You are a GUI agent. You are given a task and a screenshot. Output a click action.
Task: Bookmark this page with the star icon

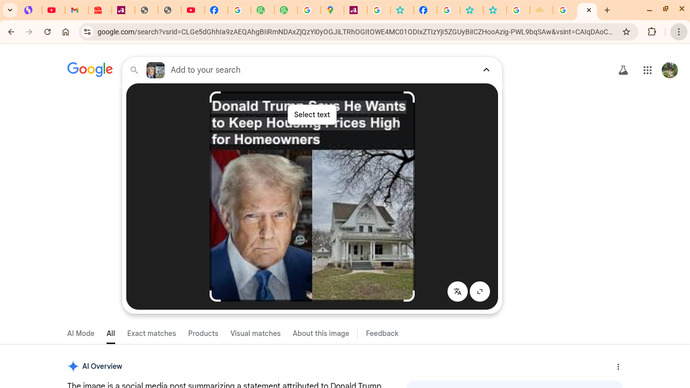click(626, 32)
